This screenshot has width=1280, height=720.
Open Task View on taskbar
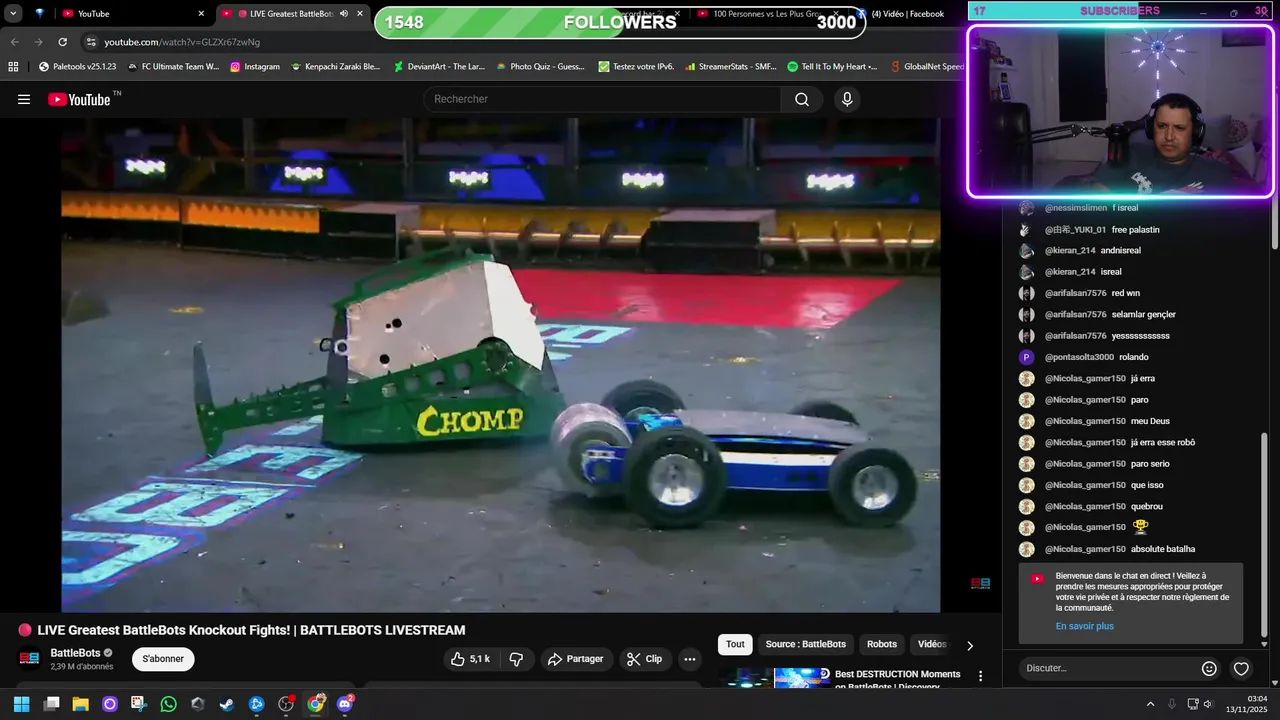point(52,704)
